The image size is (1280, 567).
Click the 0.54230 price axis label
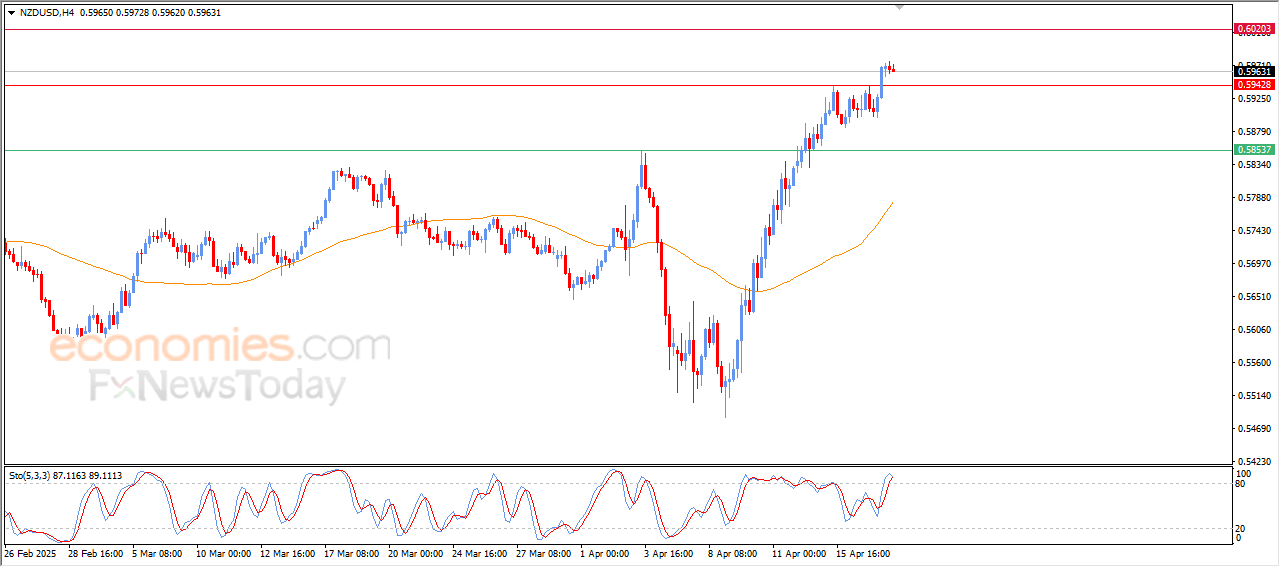1254,462
